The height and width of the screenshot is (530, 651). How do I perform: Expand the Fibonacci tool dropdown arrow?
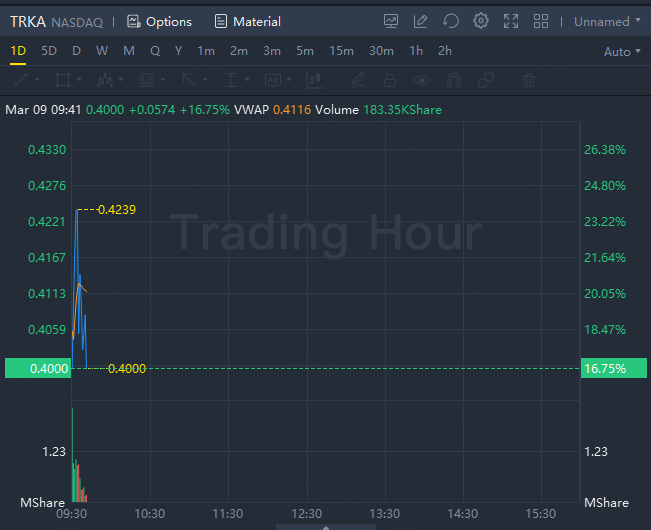pos(163,79)
